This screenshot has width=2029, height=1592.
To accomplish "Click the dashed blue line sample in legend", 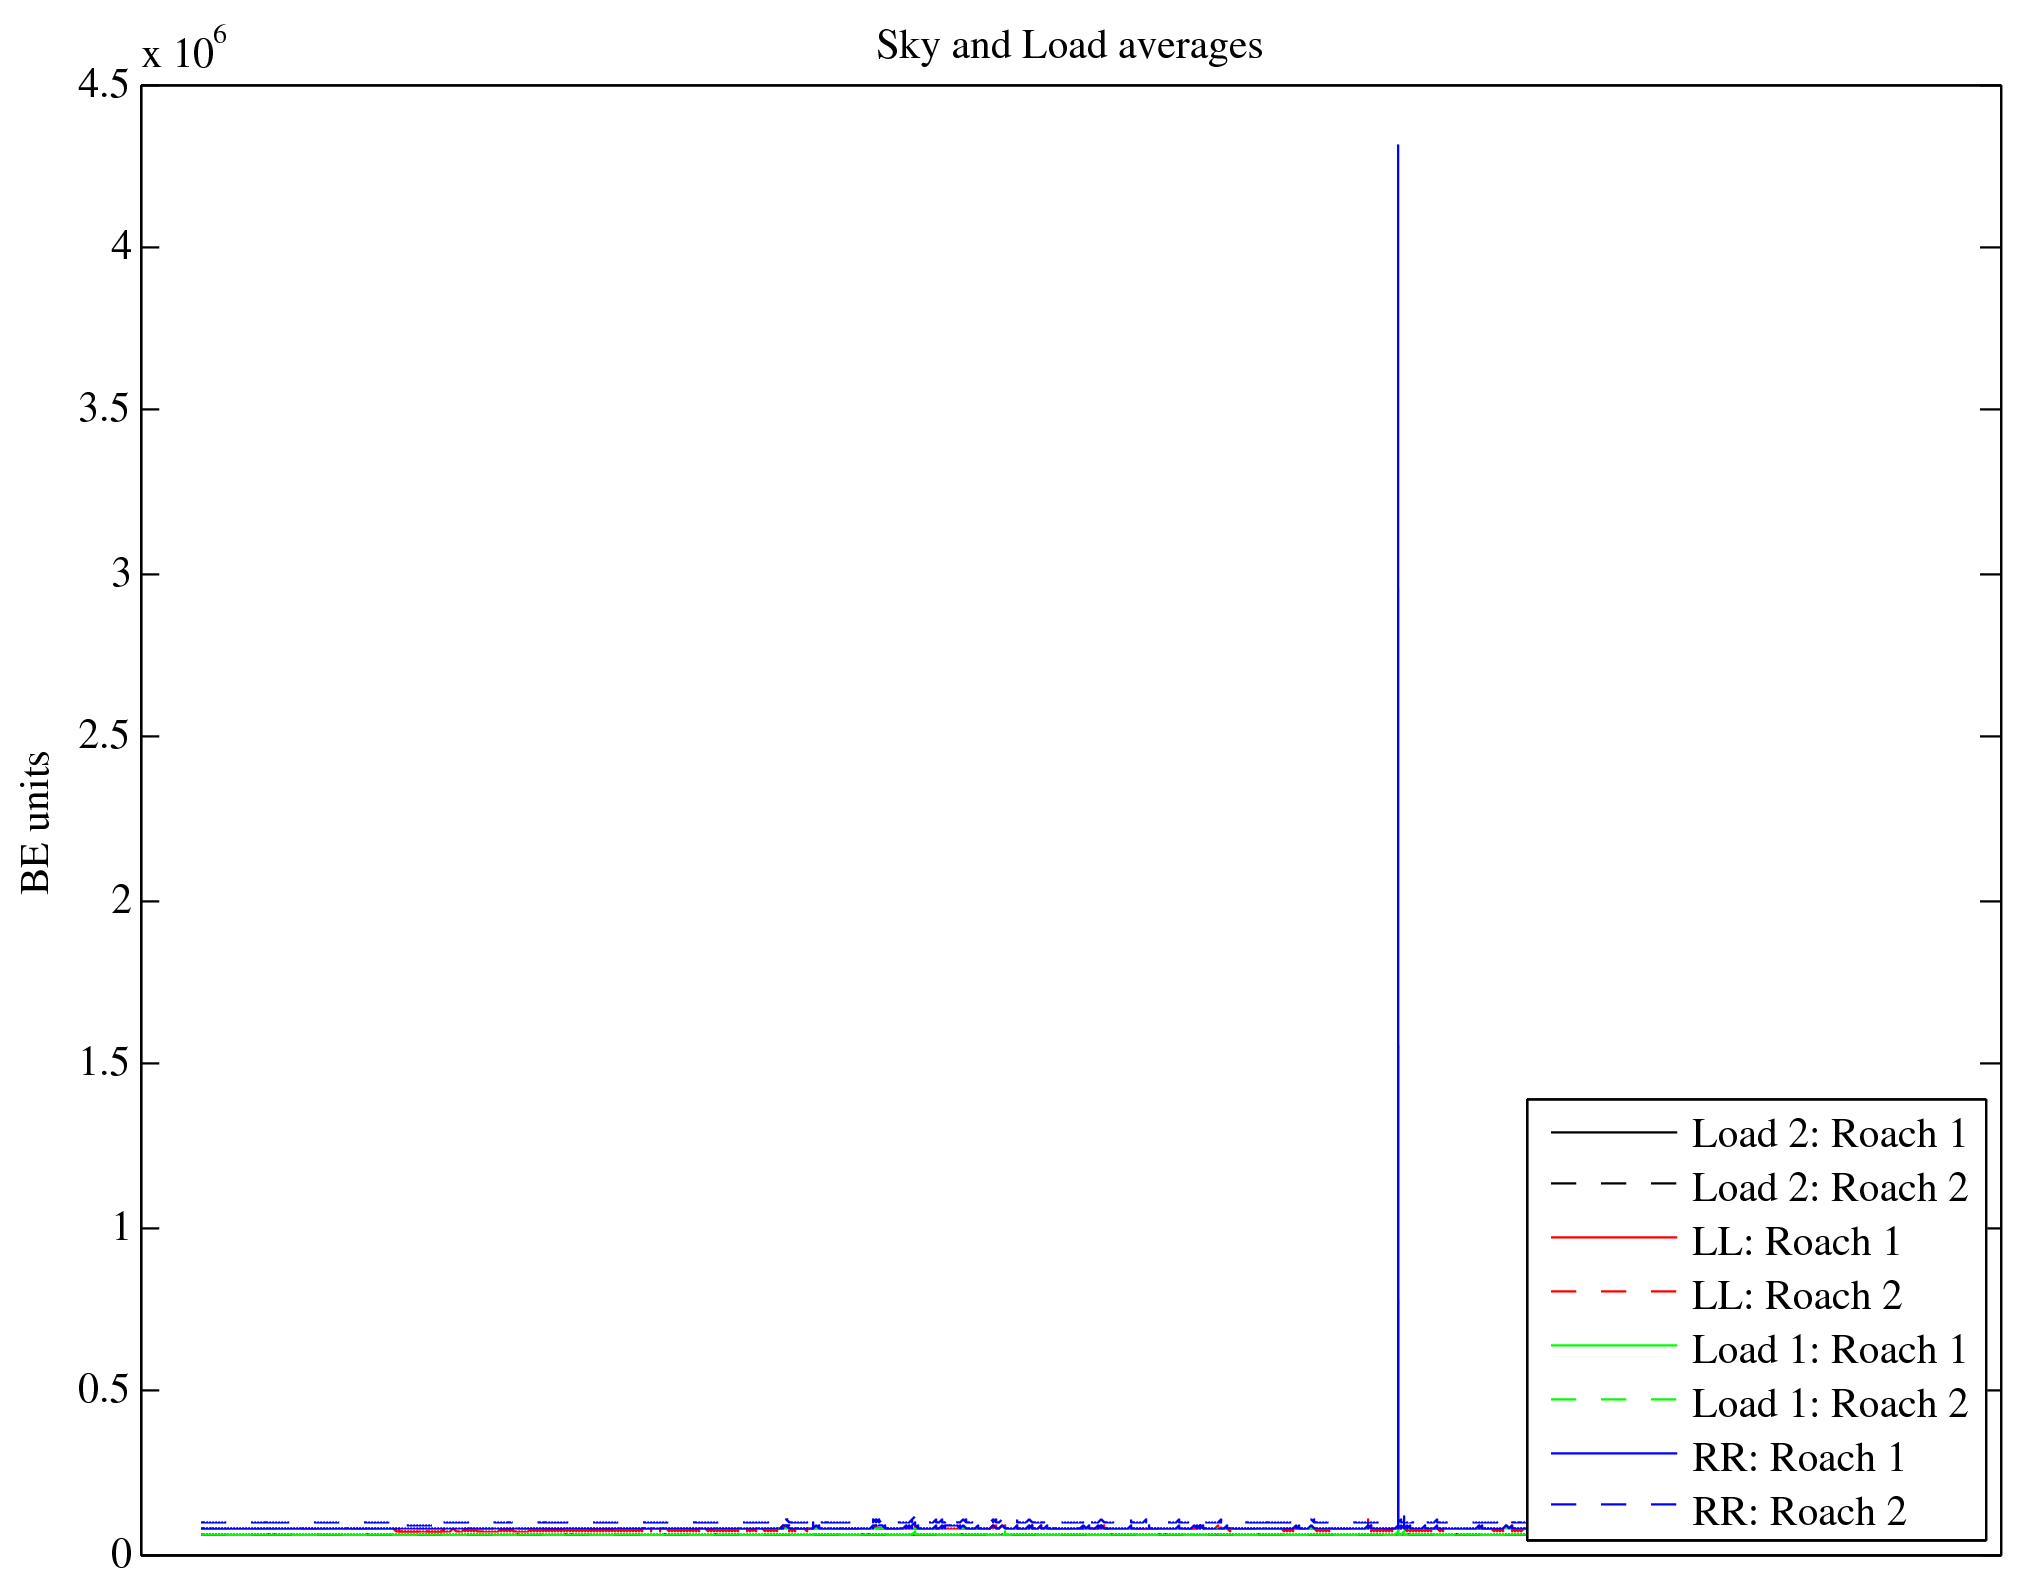I will (x=1613, y=1505).
